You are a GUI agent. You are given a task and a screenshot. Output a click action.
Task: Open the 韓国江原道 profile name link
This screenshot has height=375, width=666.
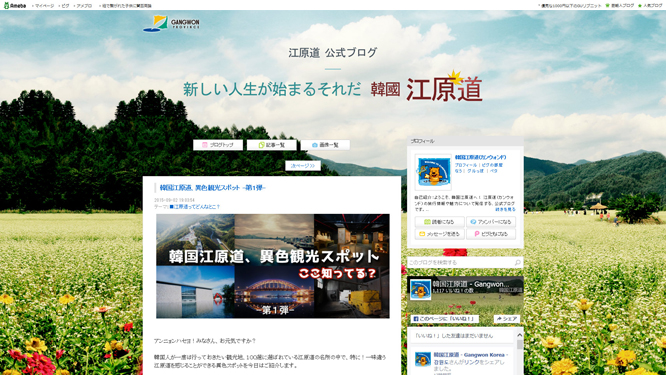tap(480, 157)
